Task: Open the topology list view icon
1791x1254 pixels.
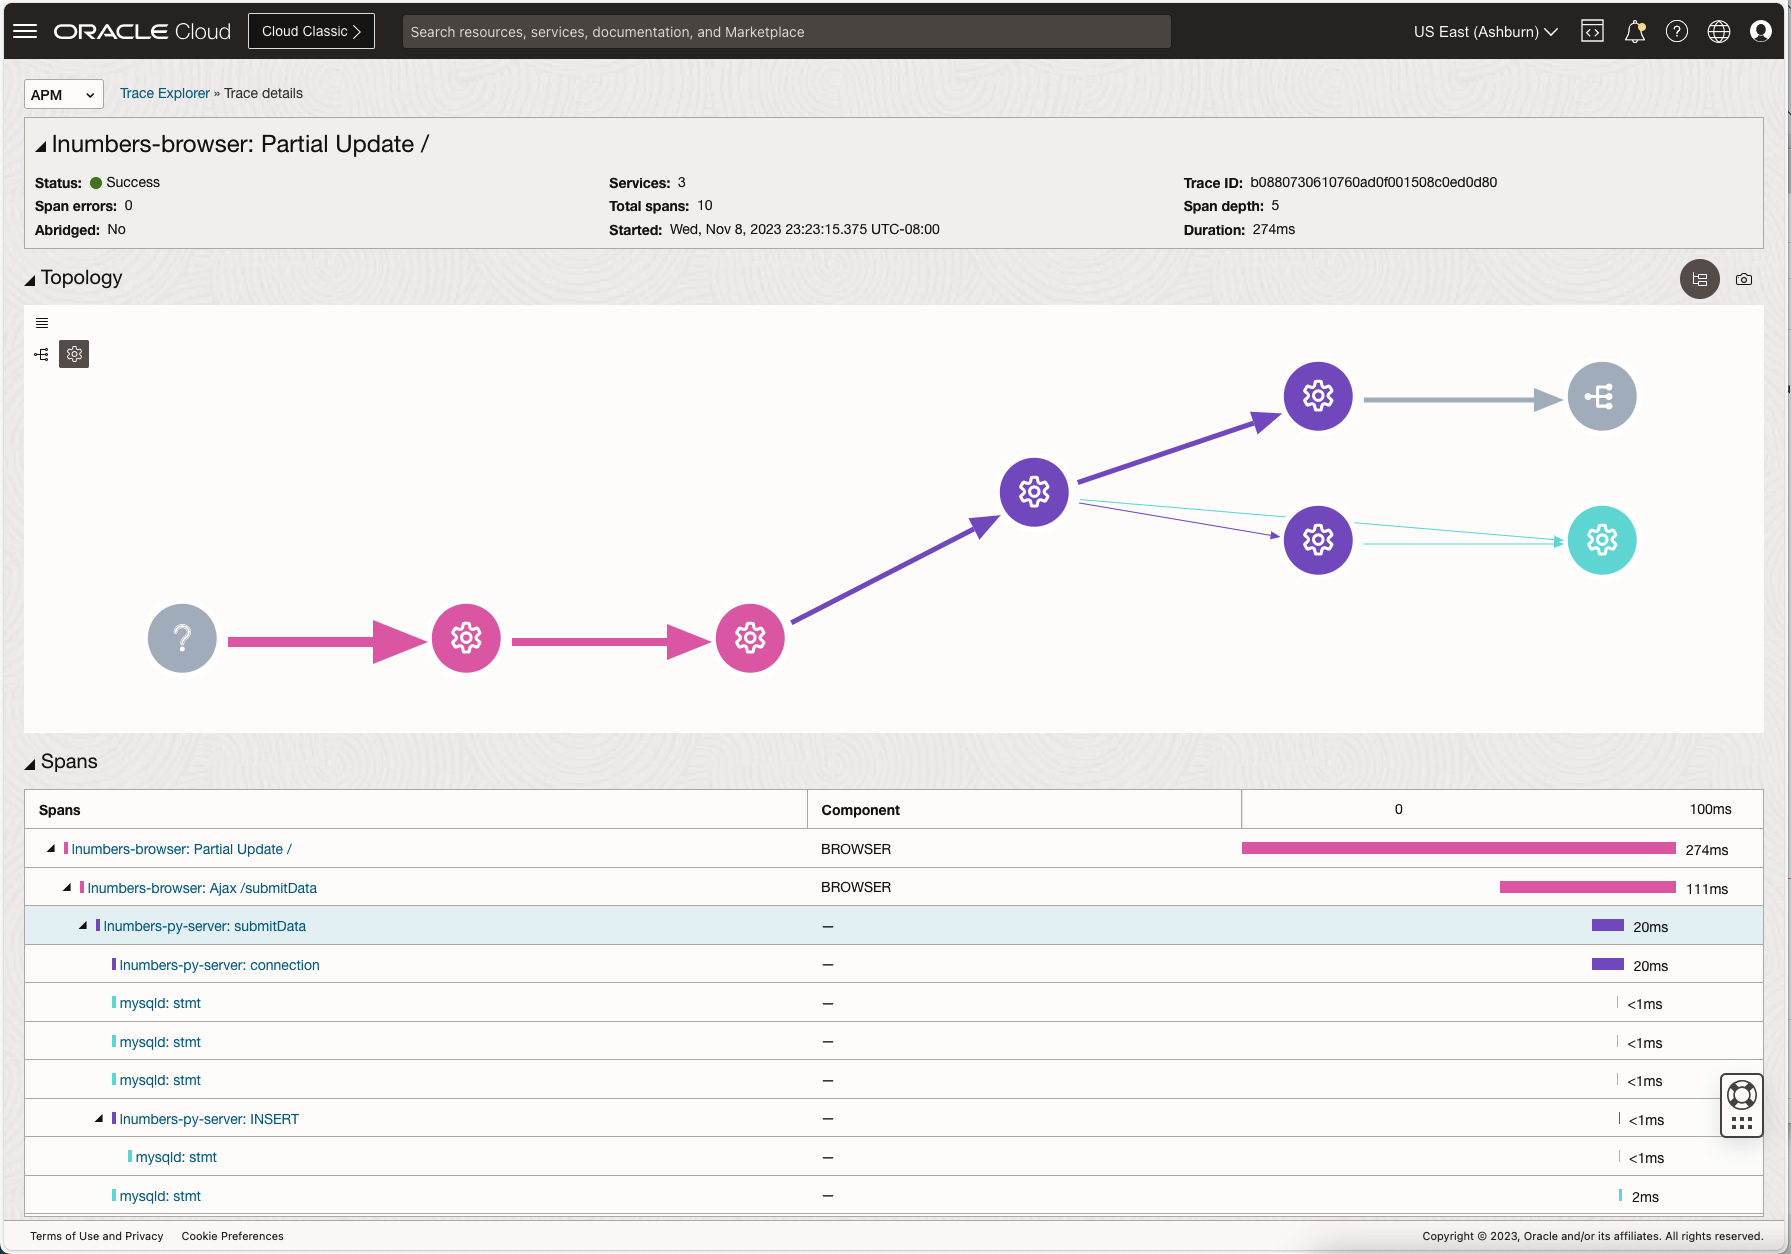Action: pyautogui.click(x=41, y=322)
